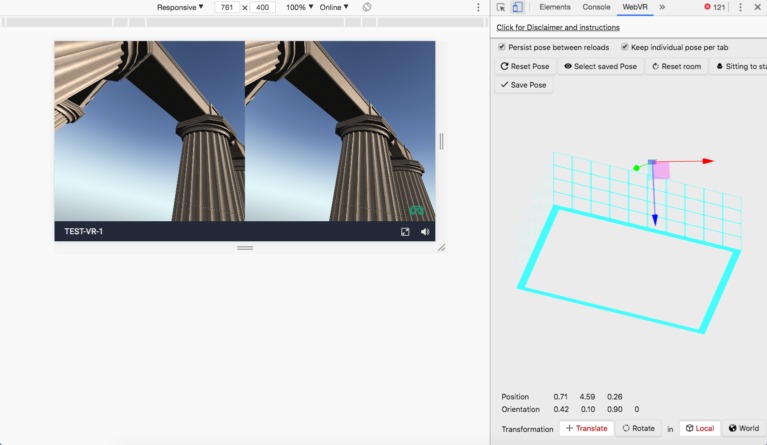Toggle Keep individual pose per tab checkbox
The width and height of the screenshot is (767, 445).
[x=625, y=47]
